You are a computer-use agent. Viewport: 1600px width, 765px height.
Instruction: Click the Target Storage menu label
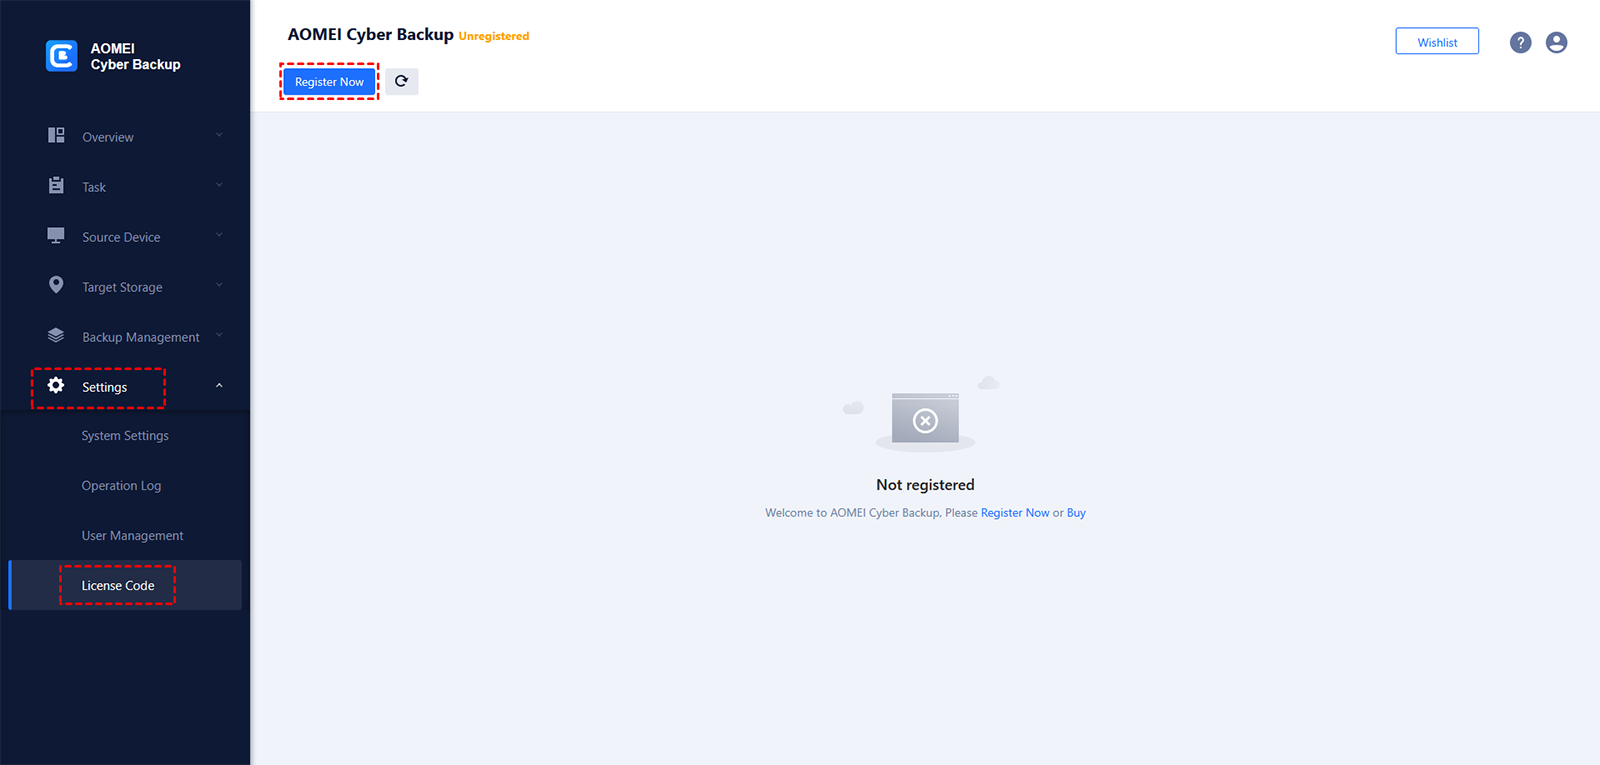click(122, 287)
